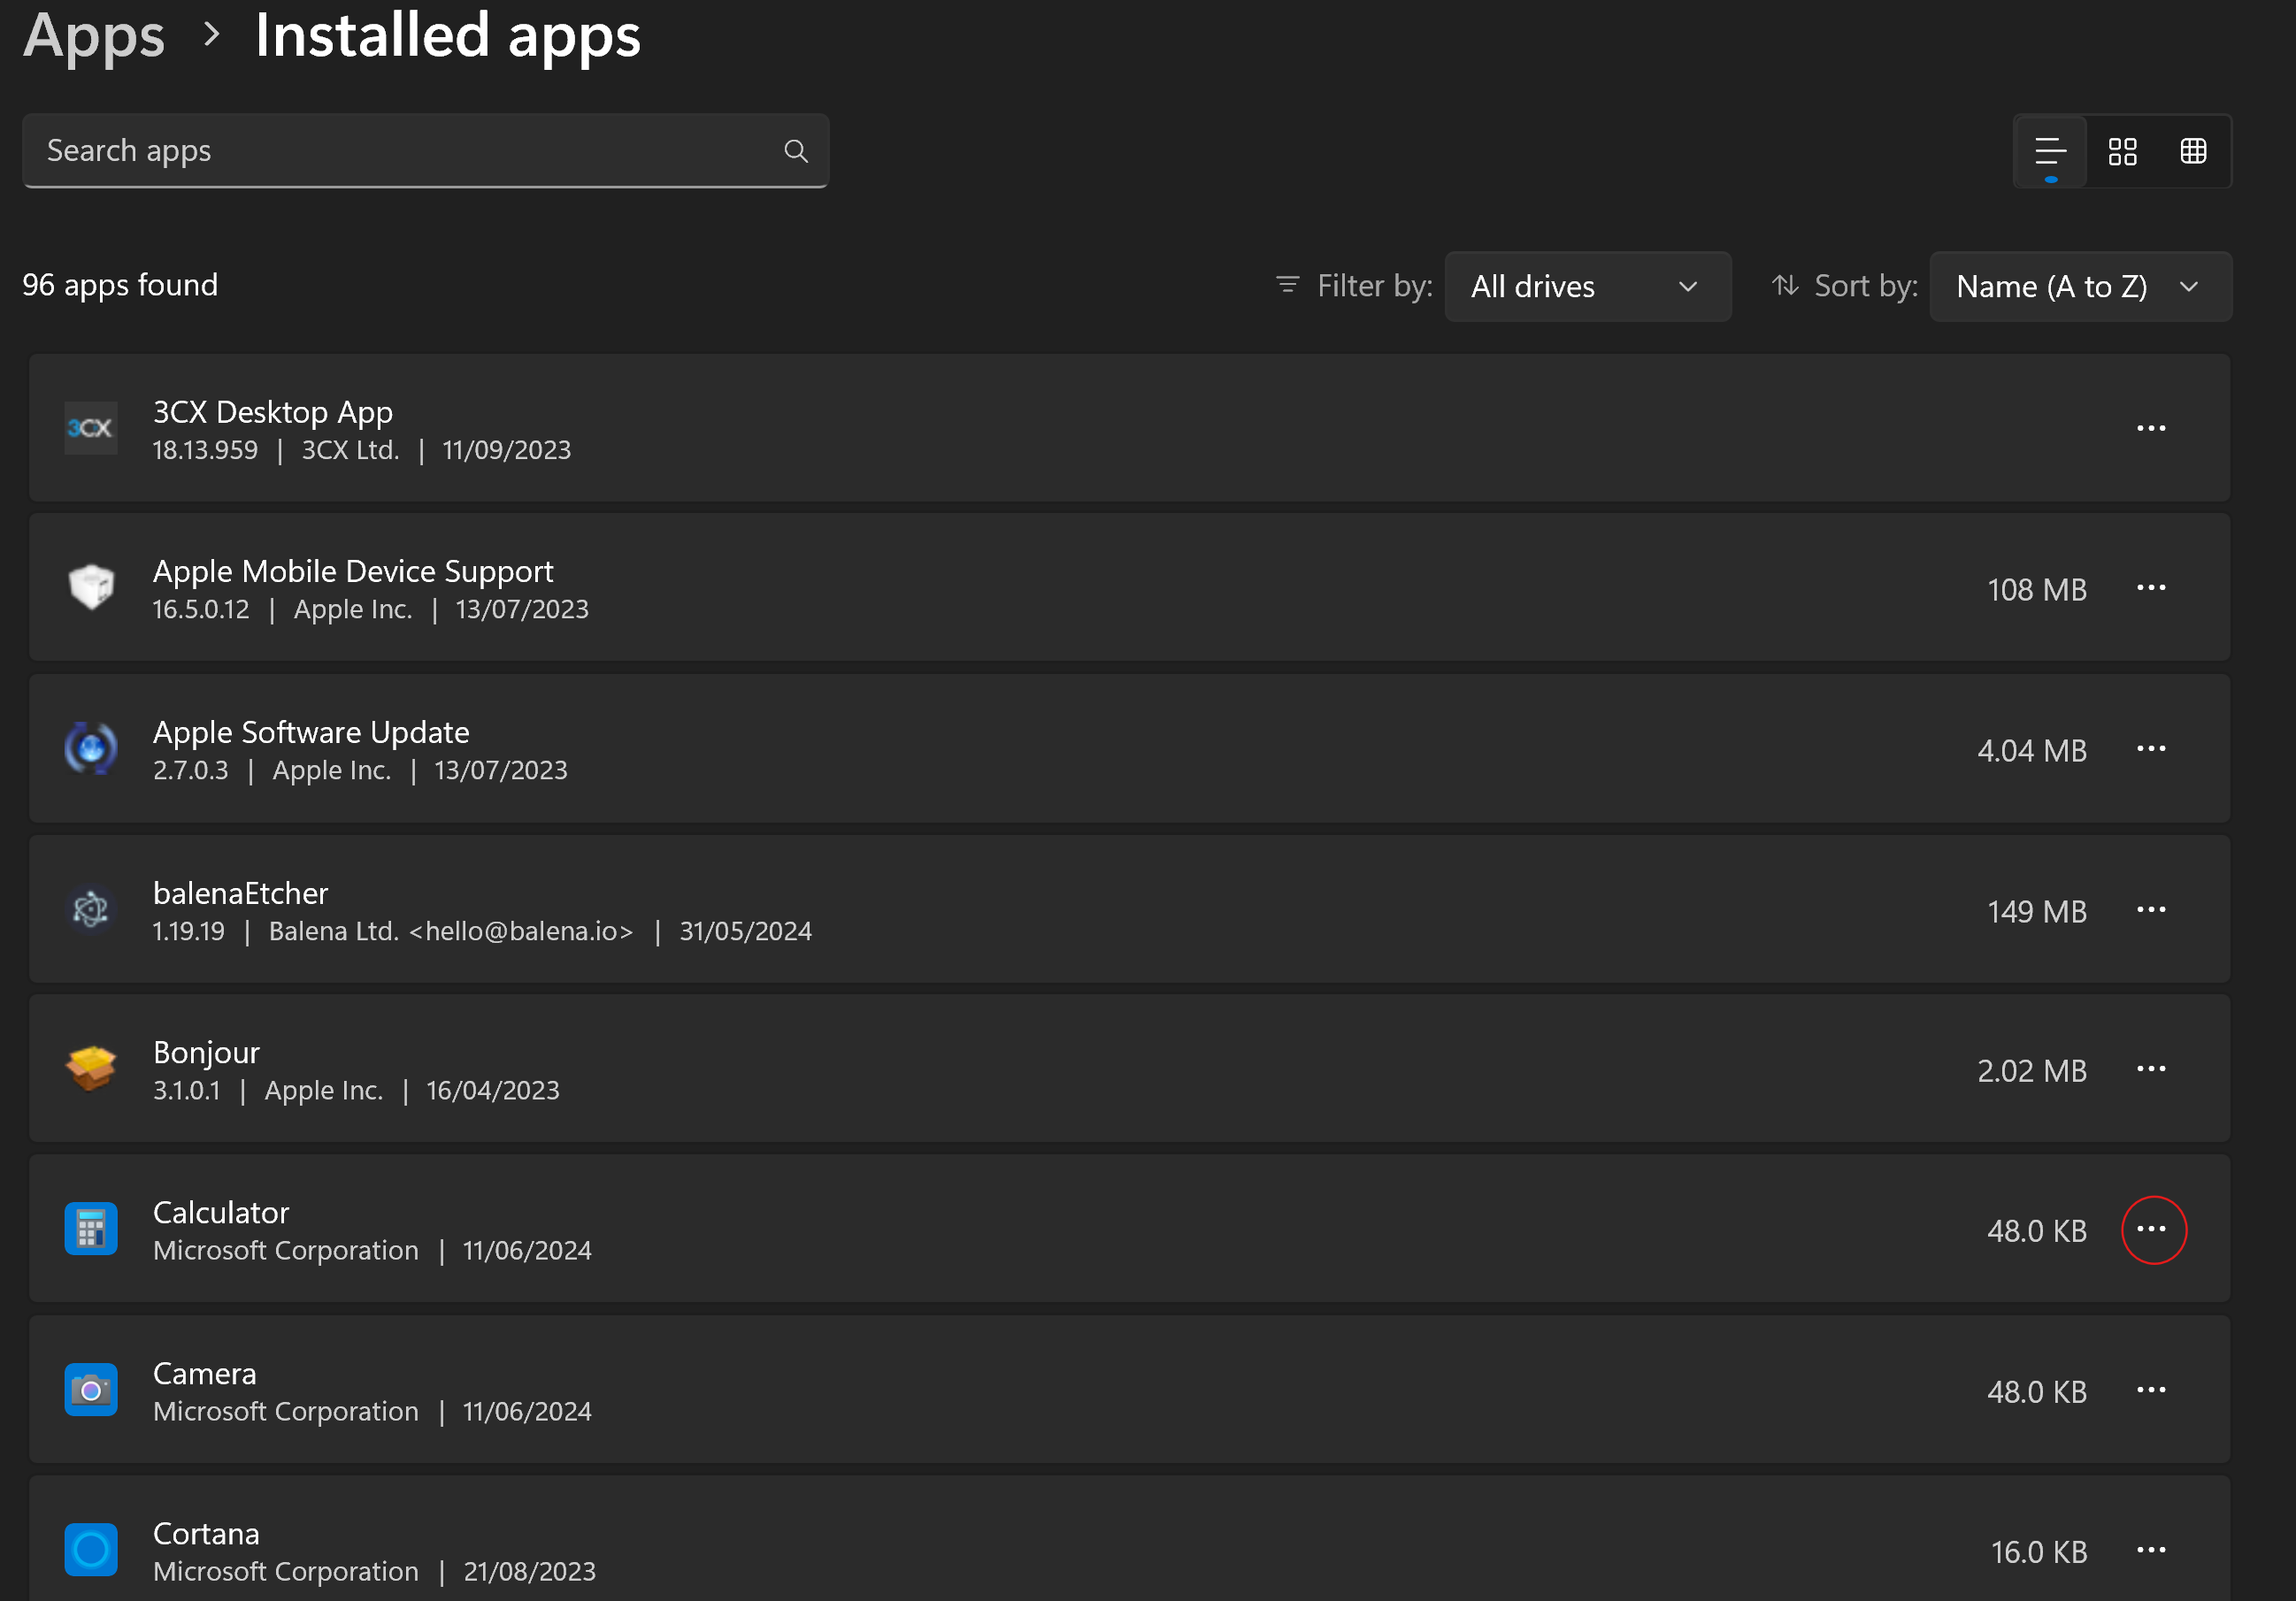Open the Name (A to Z) sort dropdown

pos(2079,287)
